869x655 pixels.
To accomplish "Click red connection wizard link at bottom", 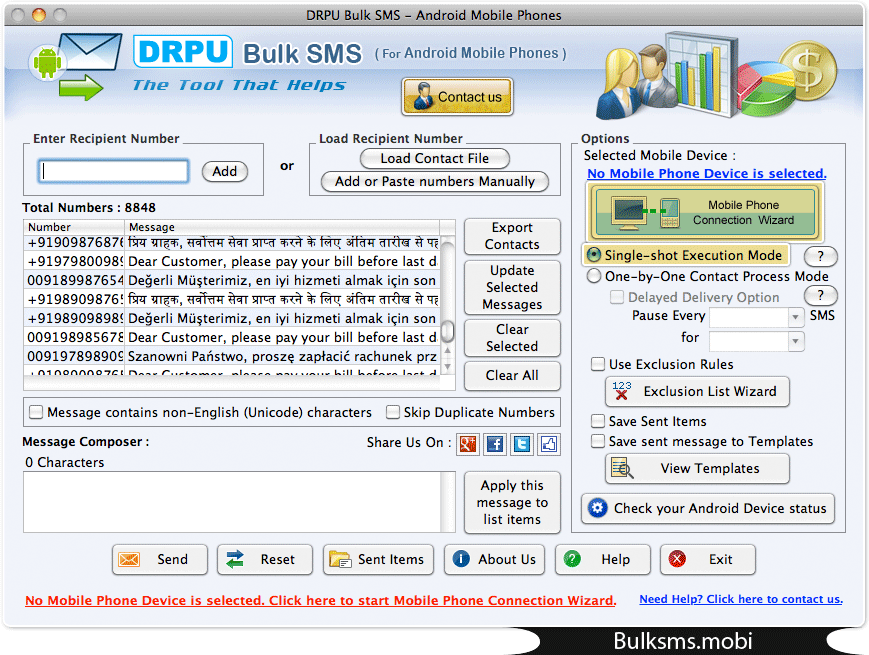I will point(320,600).
